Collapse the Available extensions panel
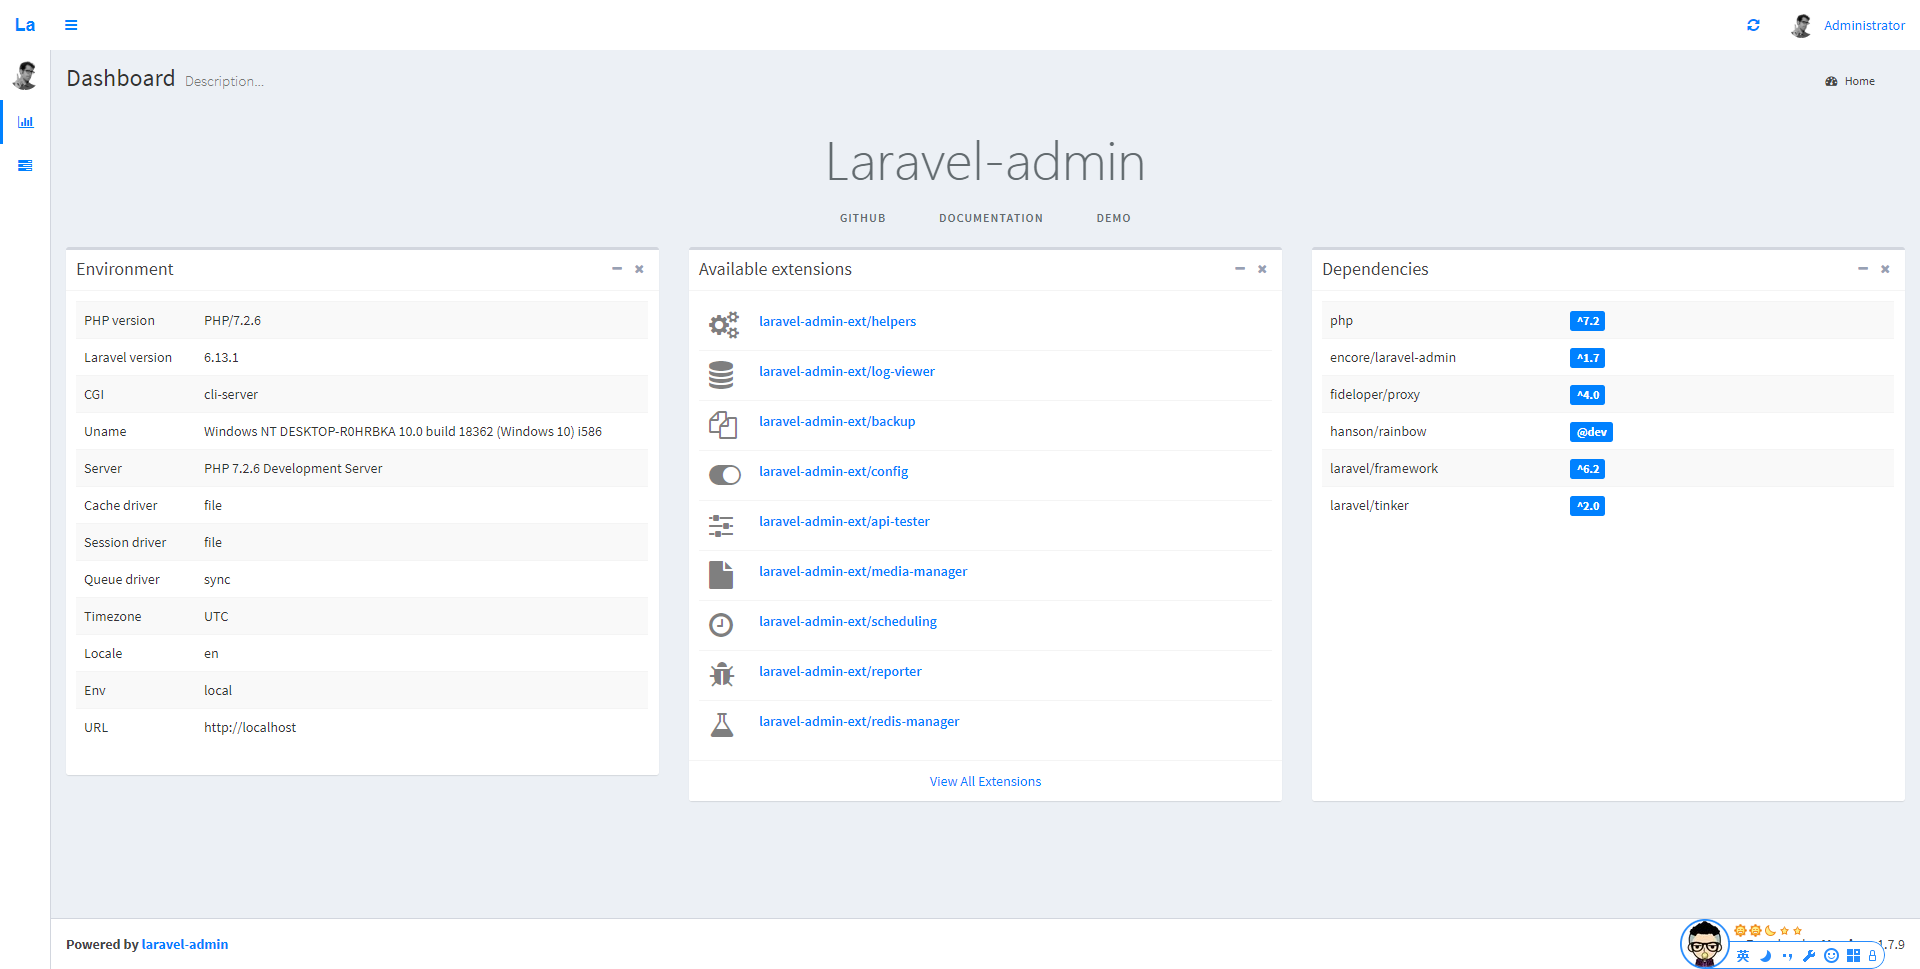The image size is (1920, 969). point(1240,269)
